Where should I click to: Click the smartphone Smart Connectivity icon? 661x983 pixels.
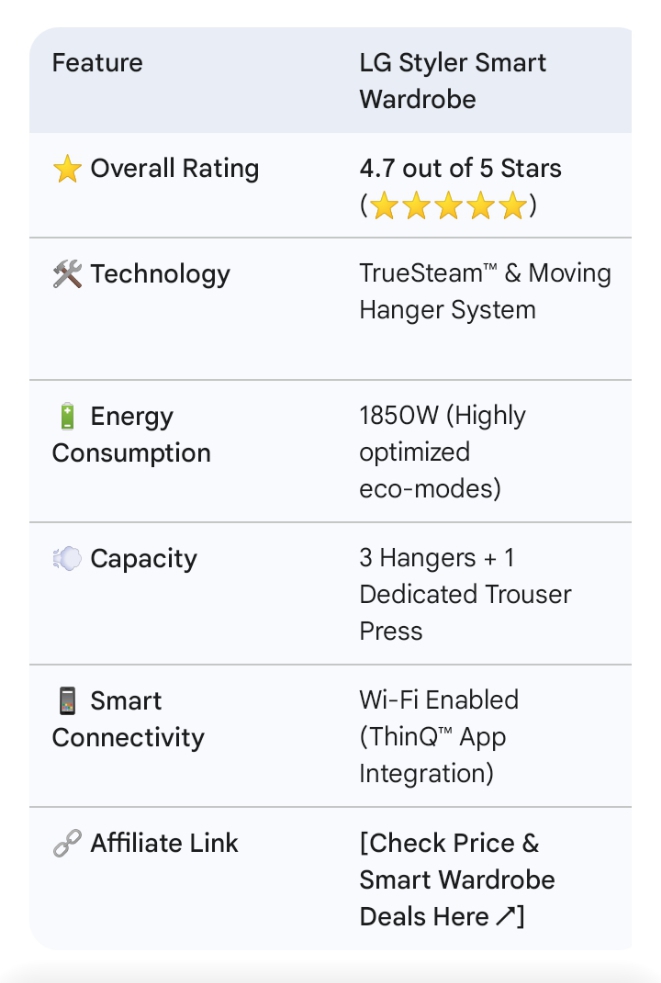(67, 701)
